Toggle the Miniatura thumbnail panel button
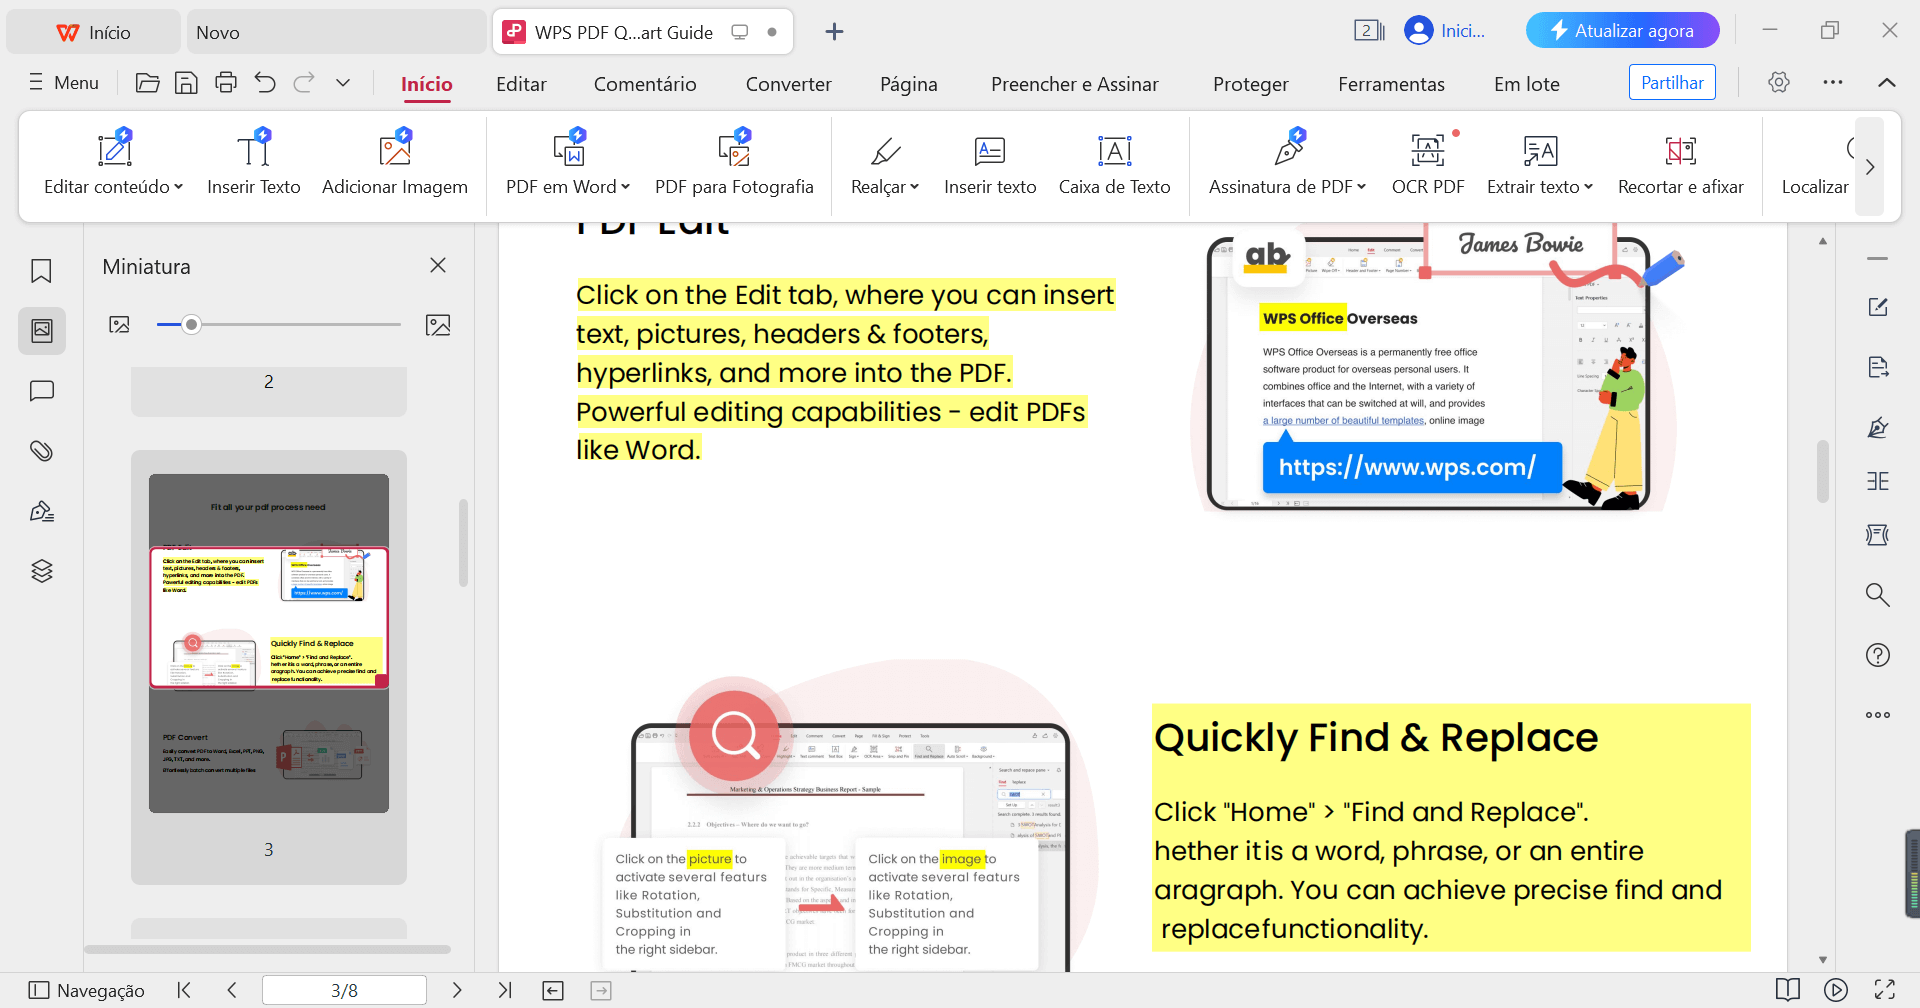Screen dimensions: 1920x1008 [x=42, y=331]
